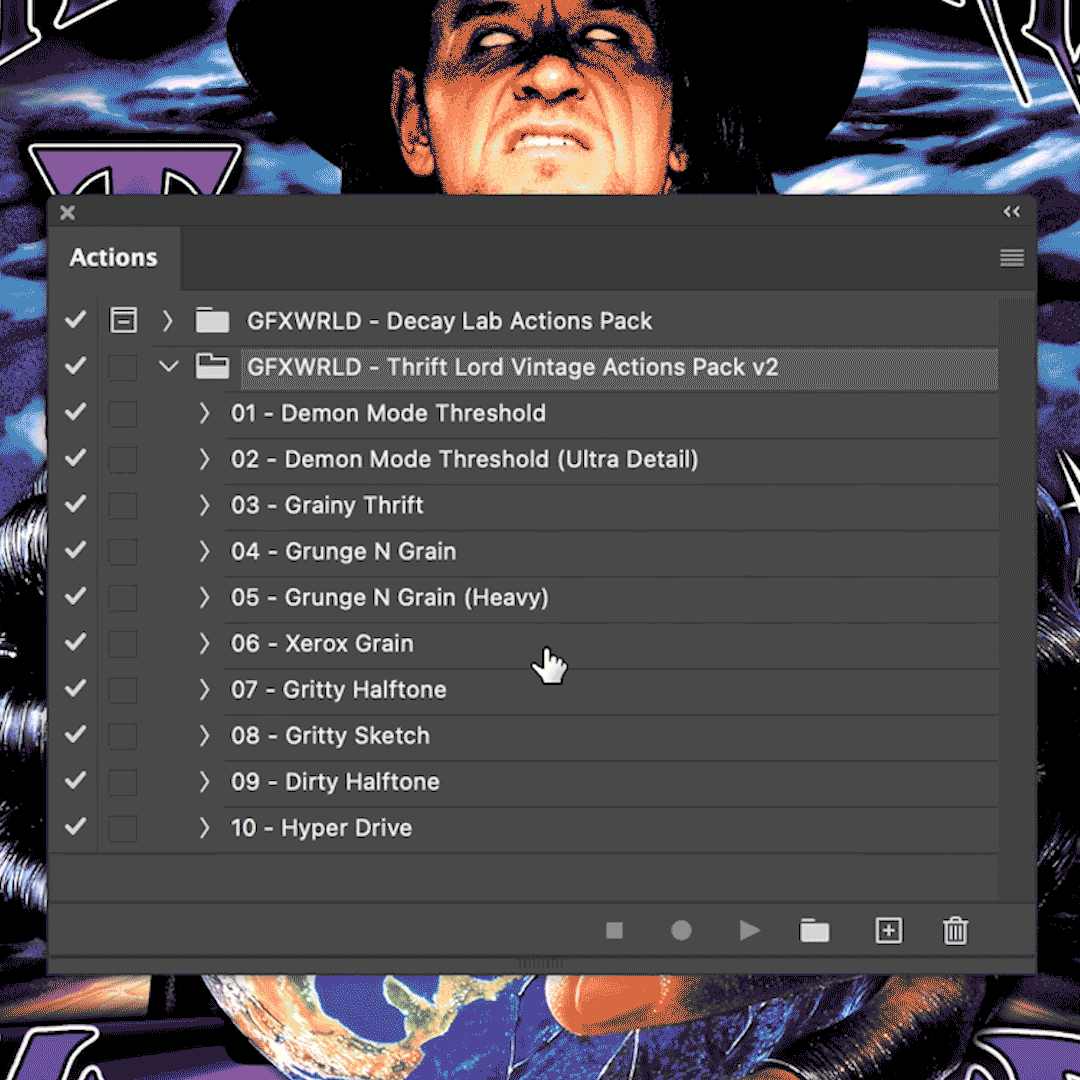Click the Decay Lab Actions Pack folder icon
Viewport: 1080px width, 1080px height.
pos(212,321)
